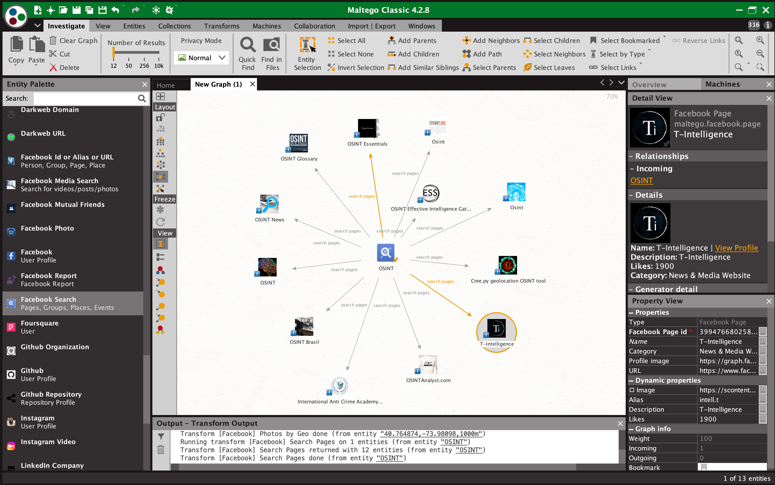Click the Paste clipboard icon
775x485 pixels.
[x=37, y=45]
